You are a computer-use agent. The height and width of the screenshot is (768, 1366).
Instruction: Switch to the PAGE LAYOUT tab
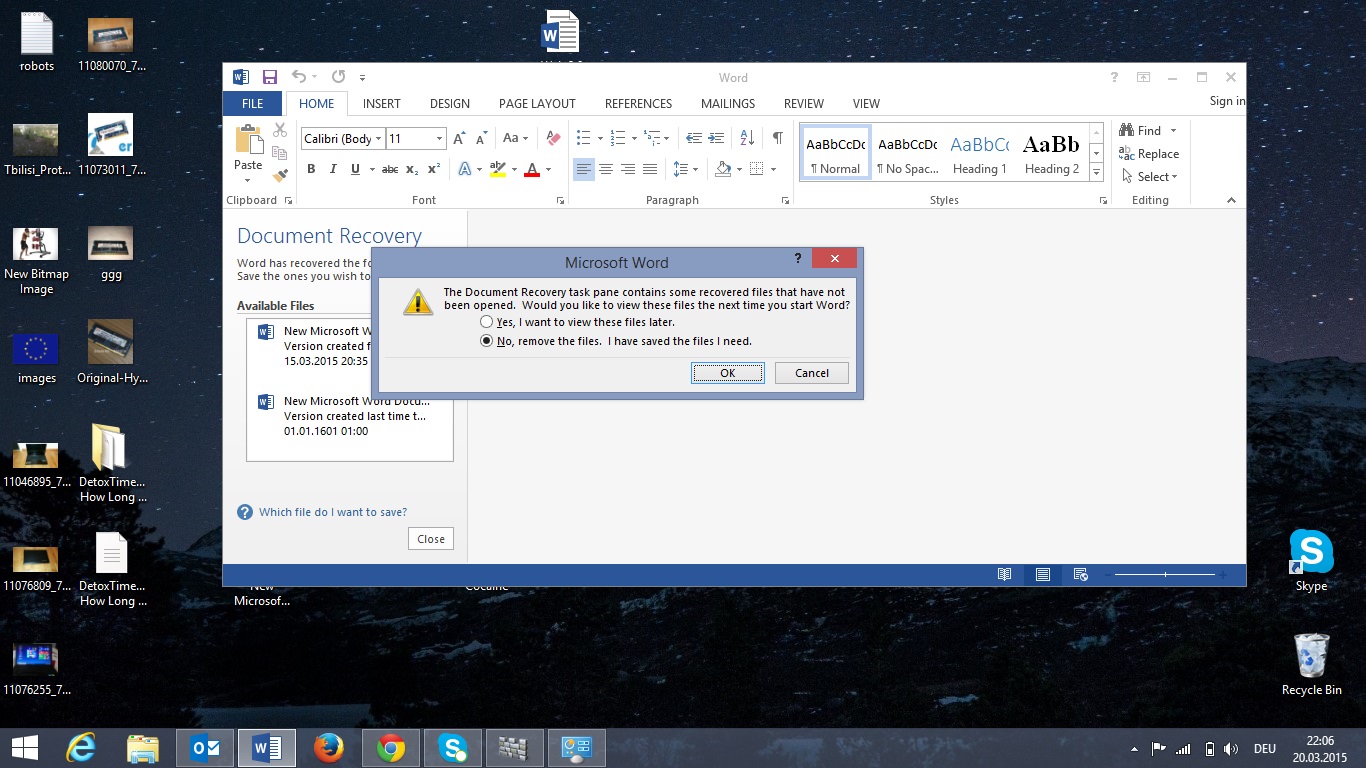click(x=537, y=103)
